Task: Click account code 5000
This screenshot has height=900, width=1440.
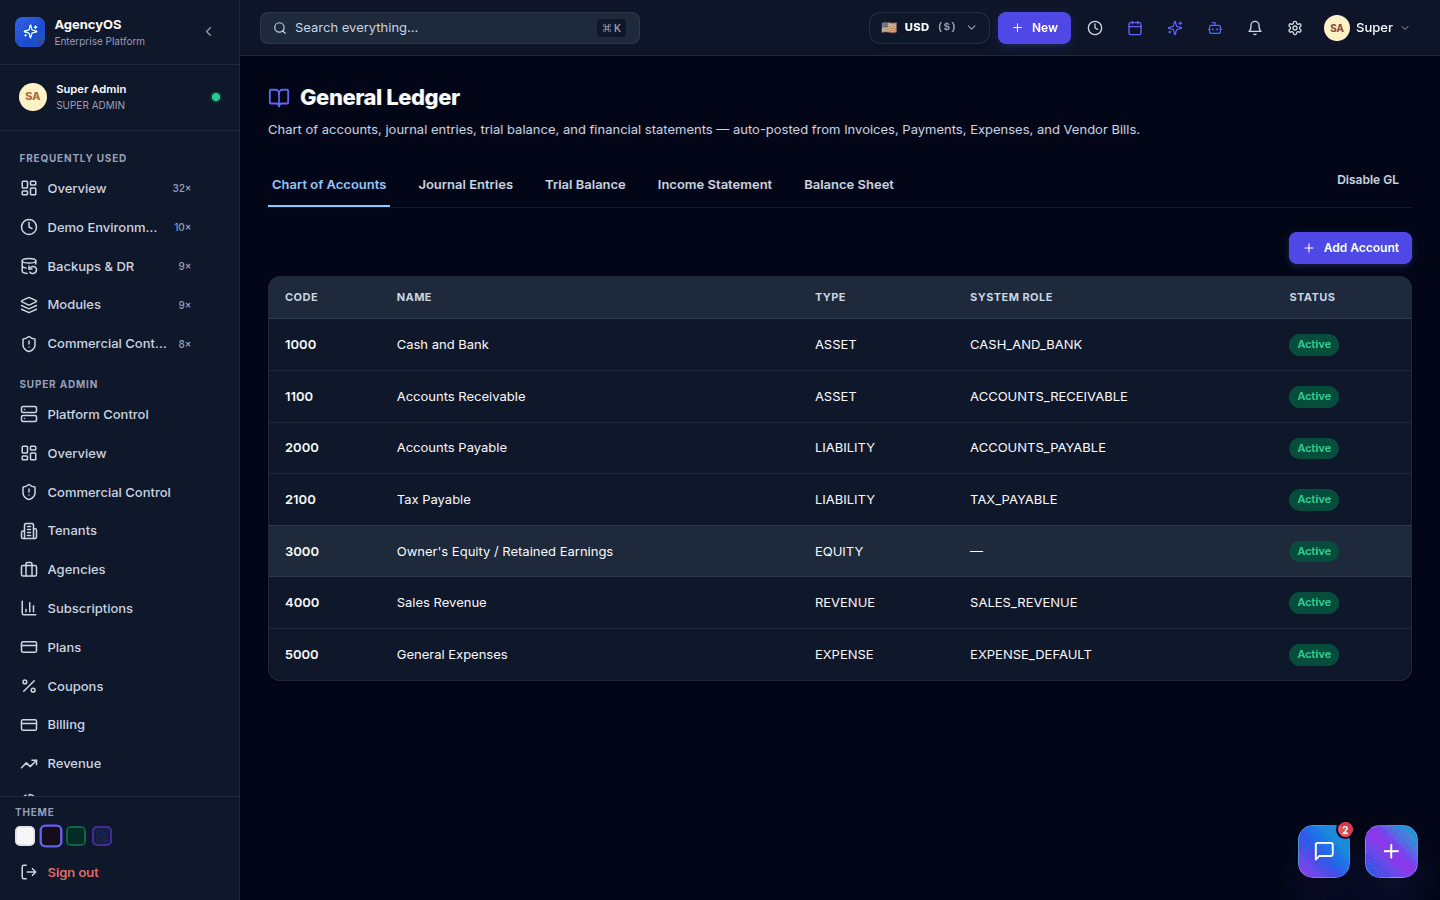Action: 302,655
